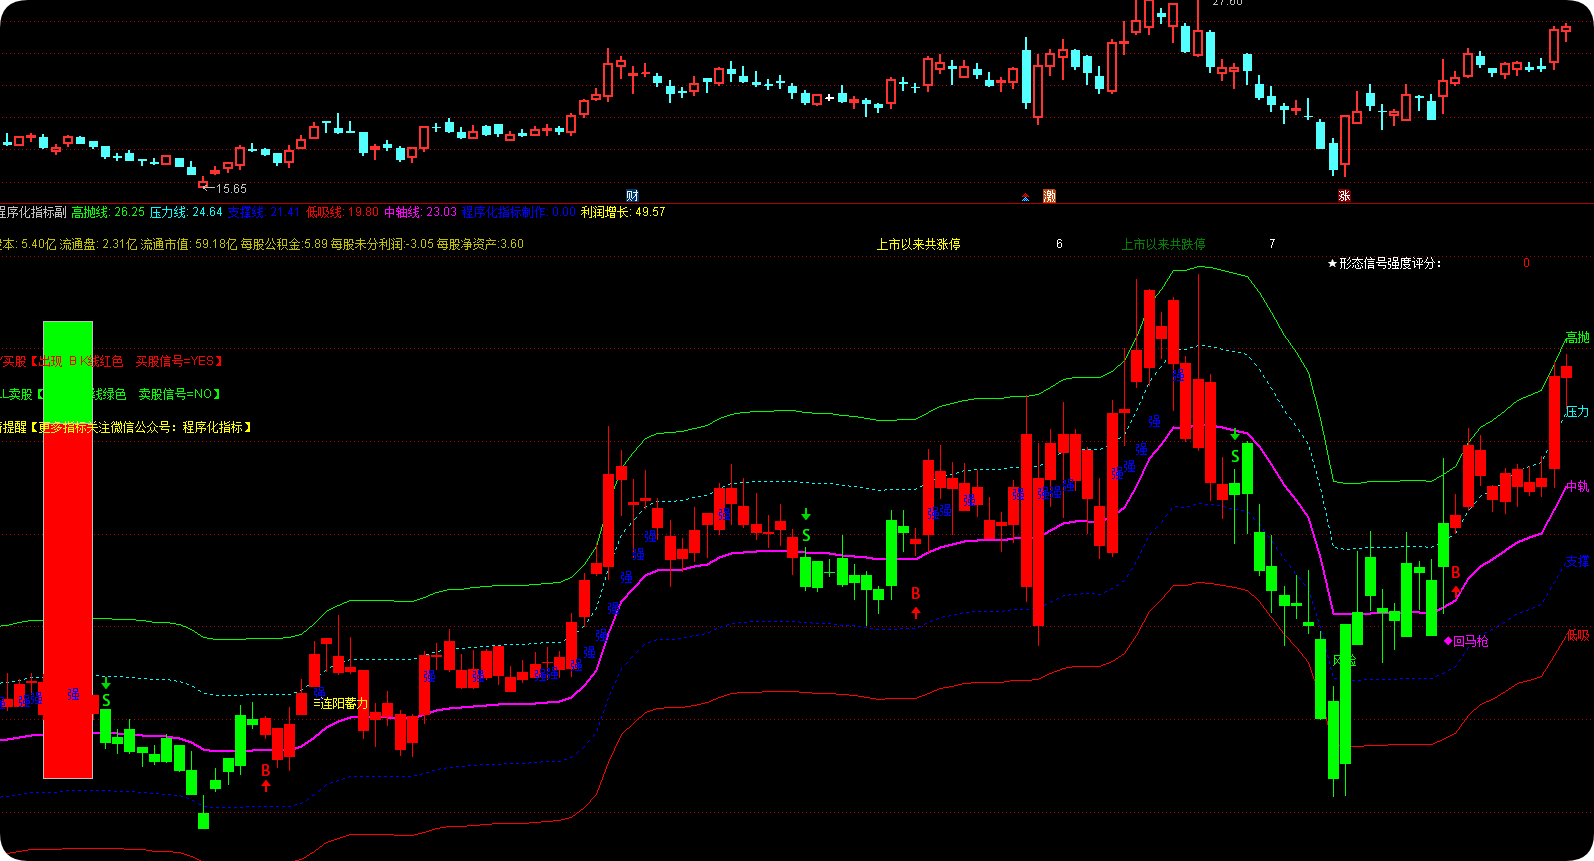Click the 上市以来共涨停 label
The width and height of the screenshot is (1594, 861).
(918, 244)
